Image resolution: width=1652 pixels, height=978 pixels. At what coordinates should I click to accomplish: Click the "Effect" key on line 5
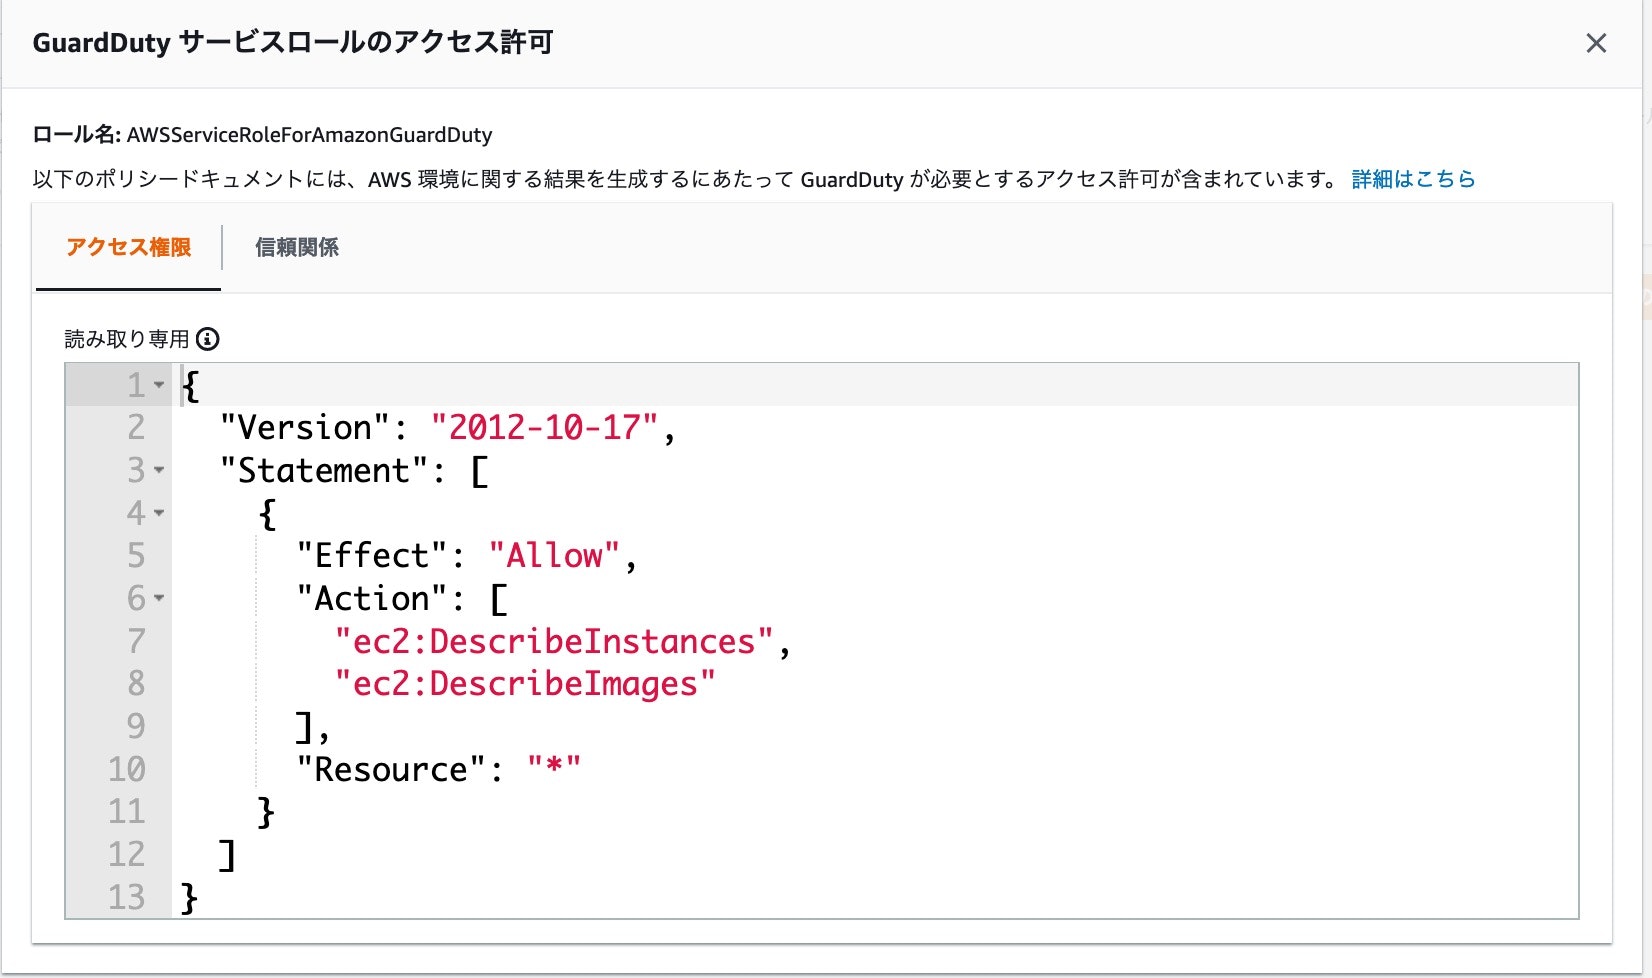(x=372, y=556)
